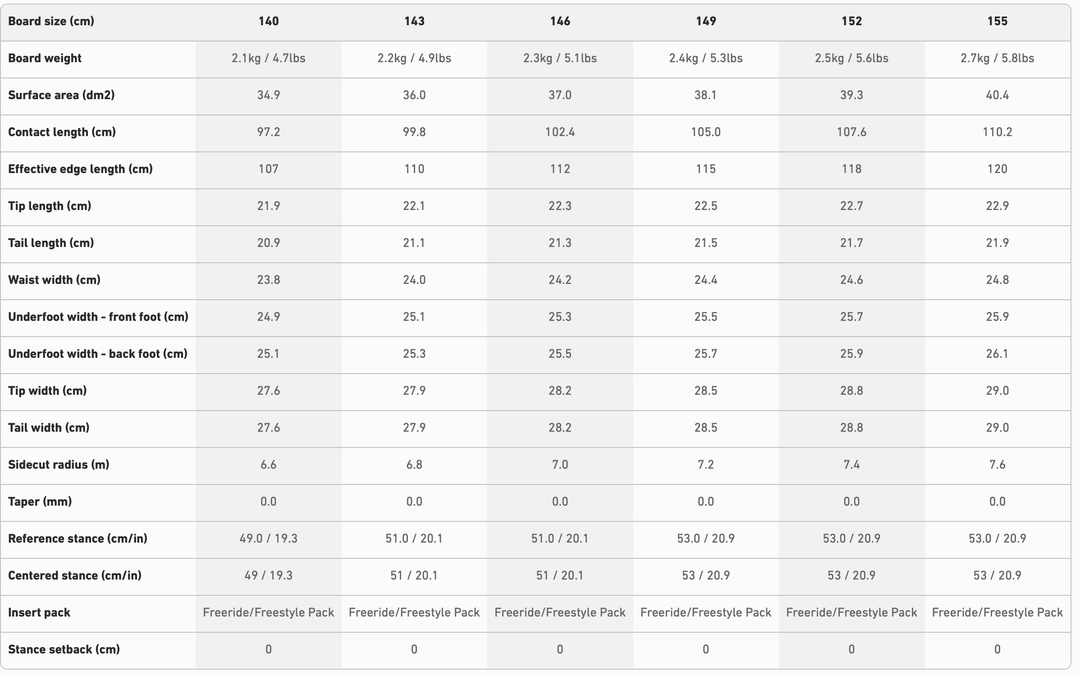Screen dimensions: 1080x676
Task: Click the Waist width row label
Action: (54, 280)
